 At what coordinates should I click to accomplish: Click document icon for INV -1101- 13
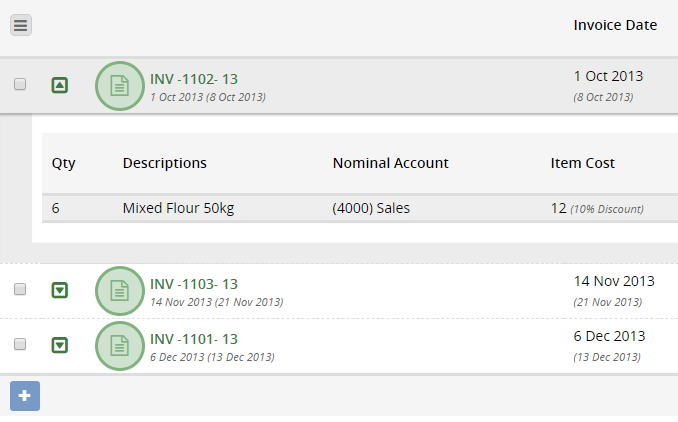(120, 345)
